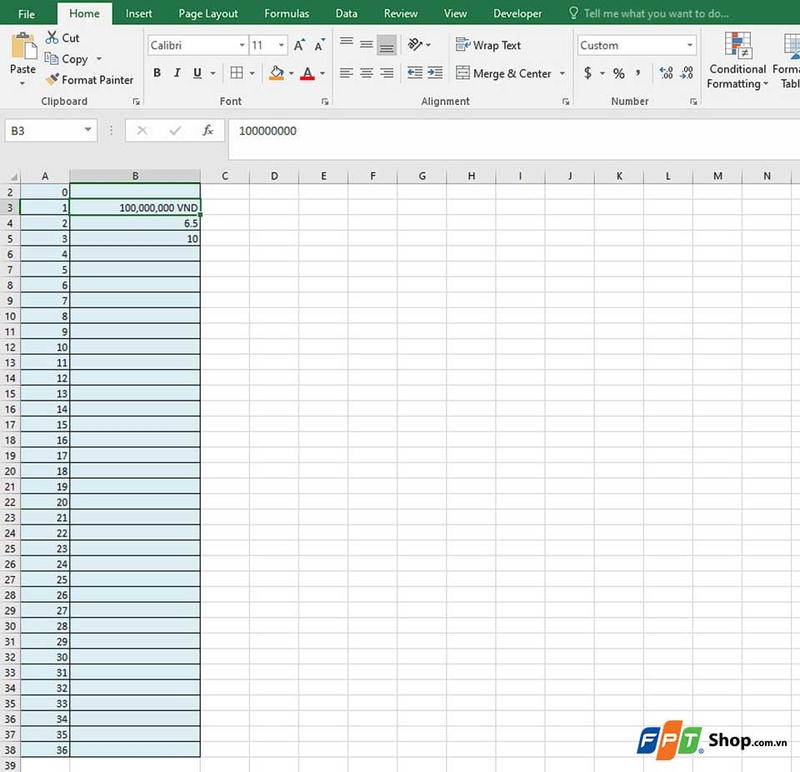Image resolution: width=800 pixels, height=772 pixels.
Task: Open the Alignment dialog launcher
Action: tap(566, 100)
